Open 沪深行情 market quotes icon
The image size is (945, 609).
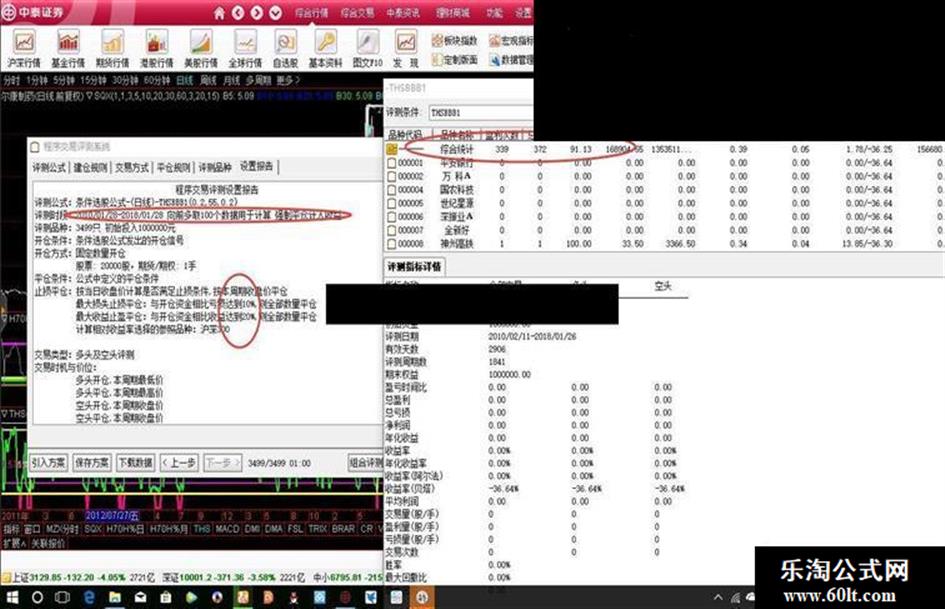(x=24, y=49)
